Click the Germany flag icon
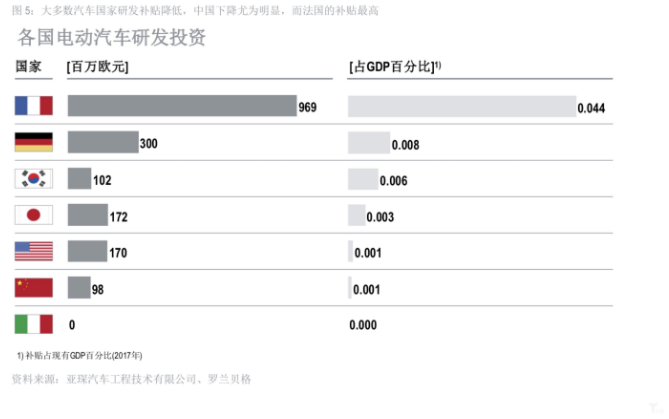 point(34,142)
